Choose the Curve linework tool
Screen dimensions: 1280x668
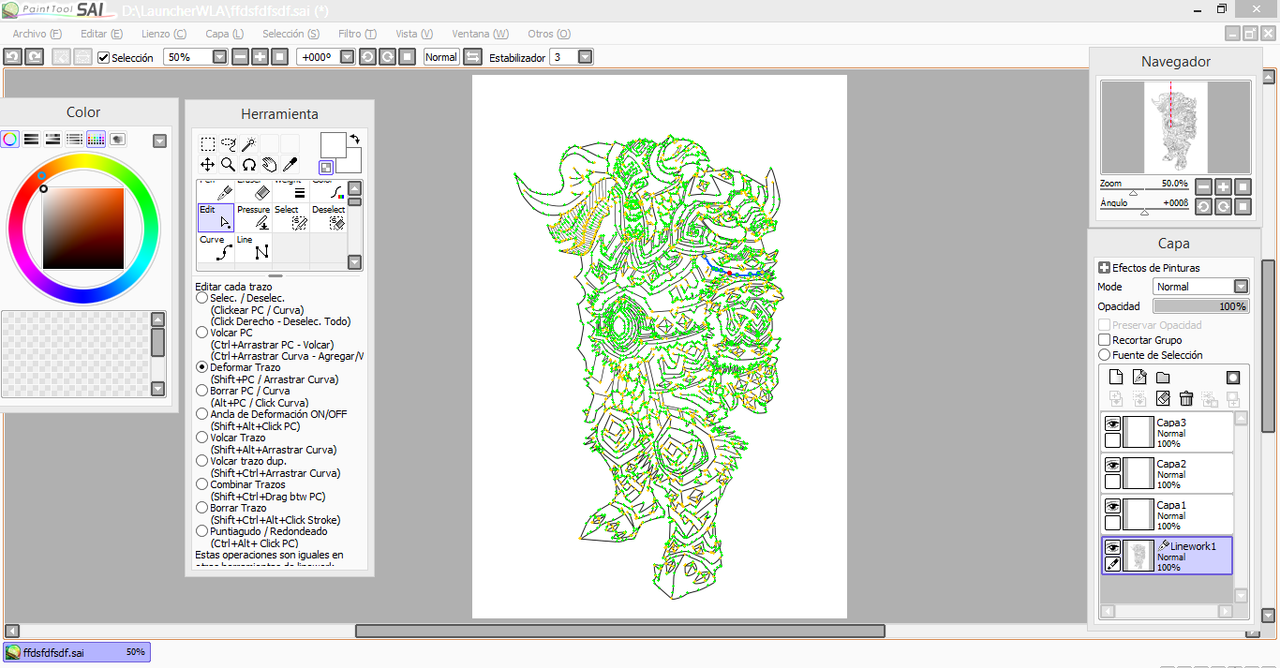point(216,247)
